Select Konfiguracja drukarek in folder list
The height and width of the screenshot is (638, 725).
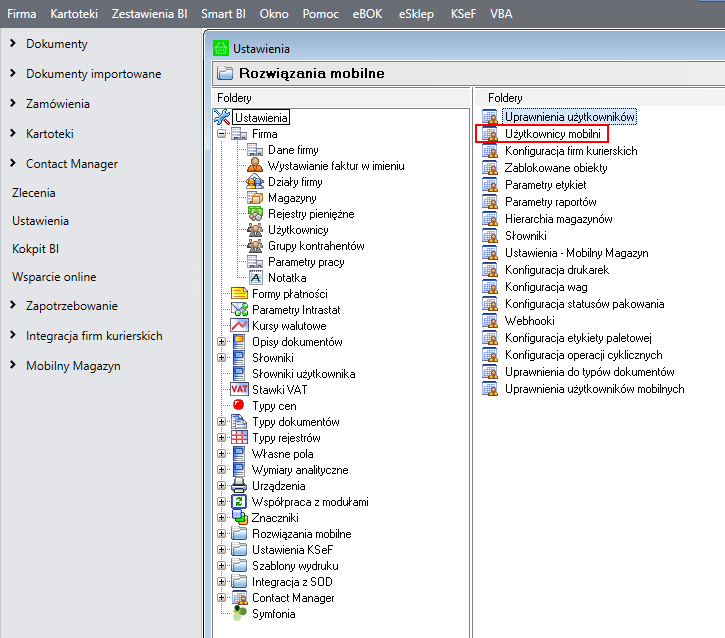point(556,270)
